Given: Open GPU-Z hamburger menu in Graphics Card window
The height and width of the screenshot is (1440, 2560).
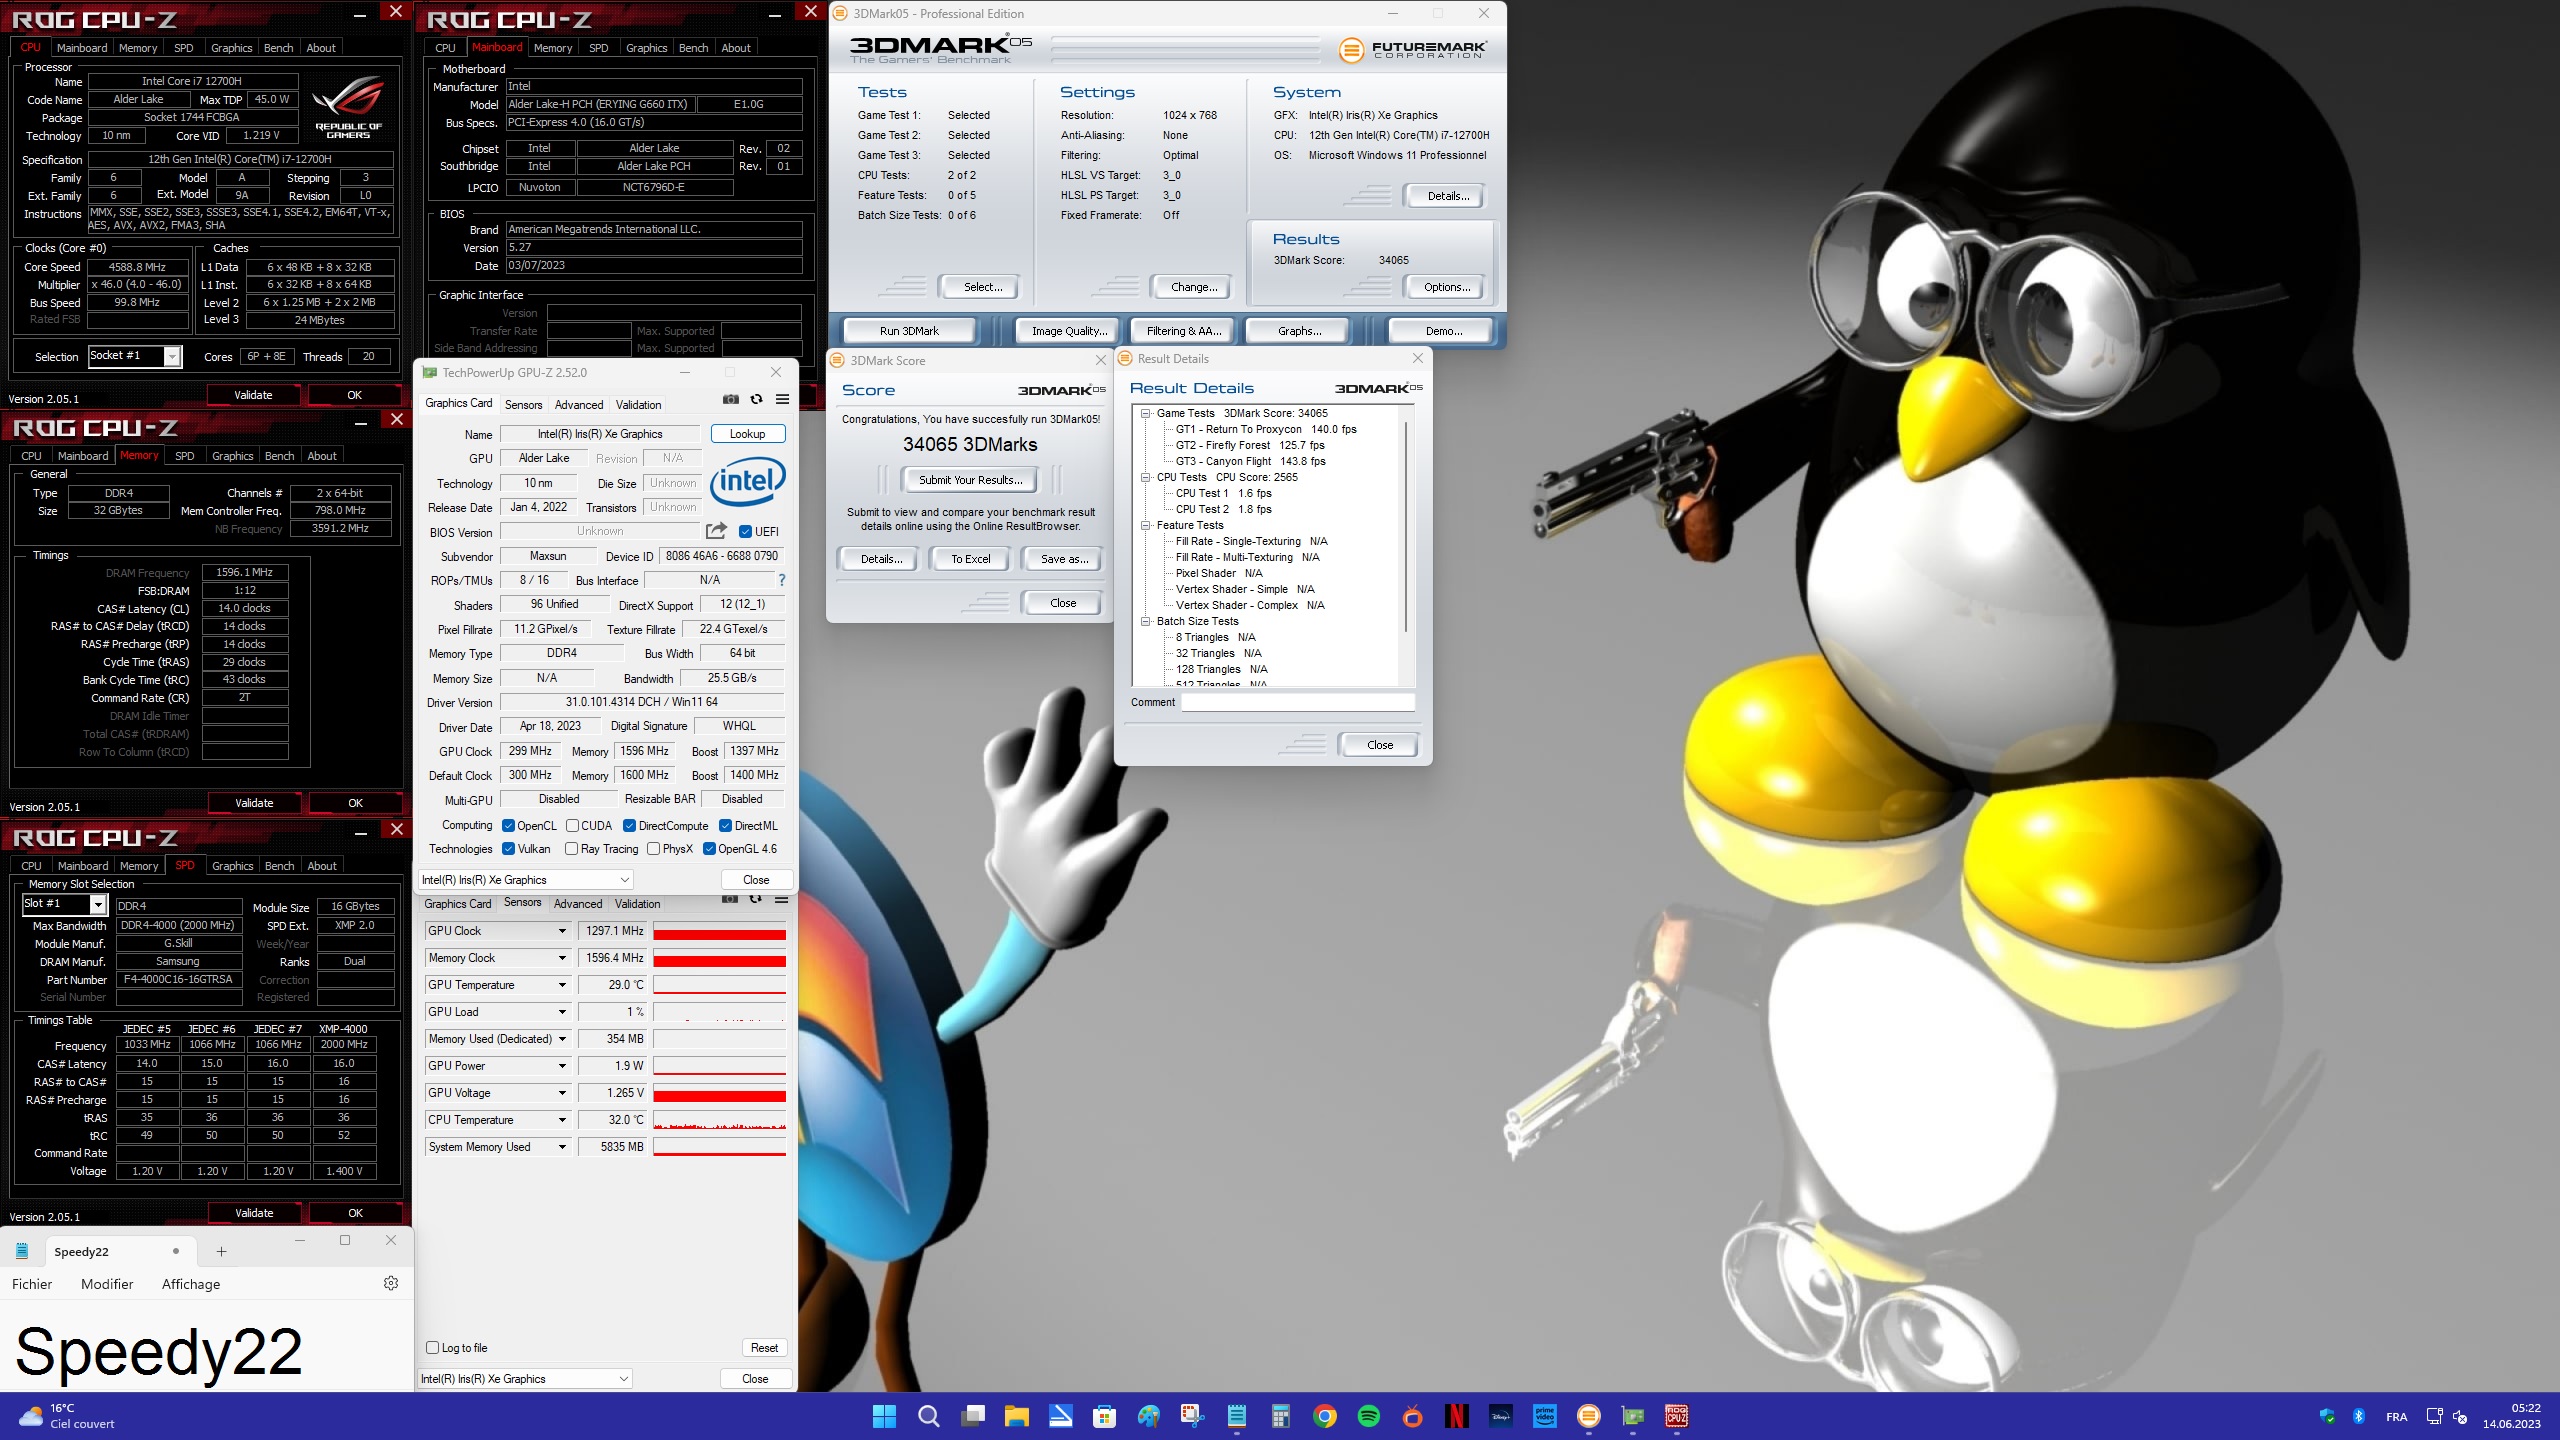Looking at the screenshot, I should 782,399.
